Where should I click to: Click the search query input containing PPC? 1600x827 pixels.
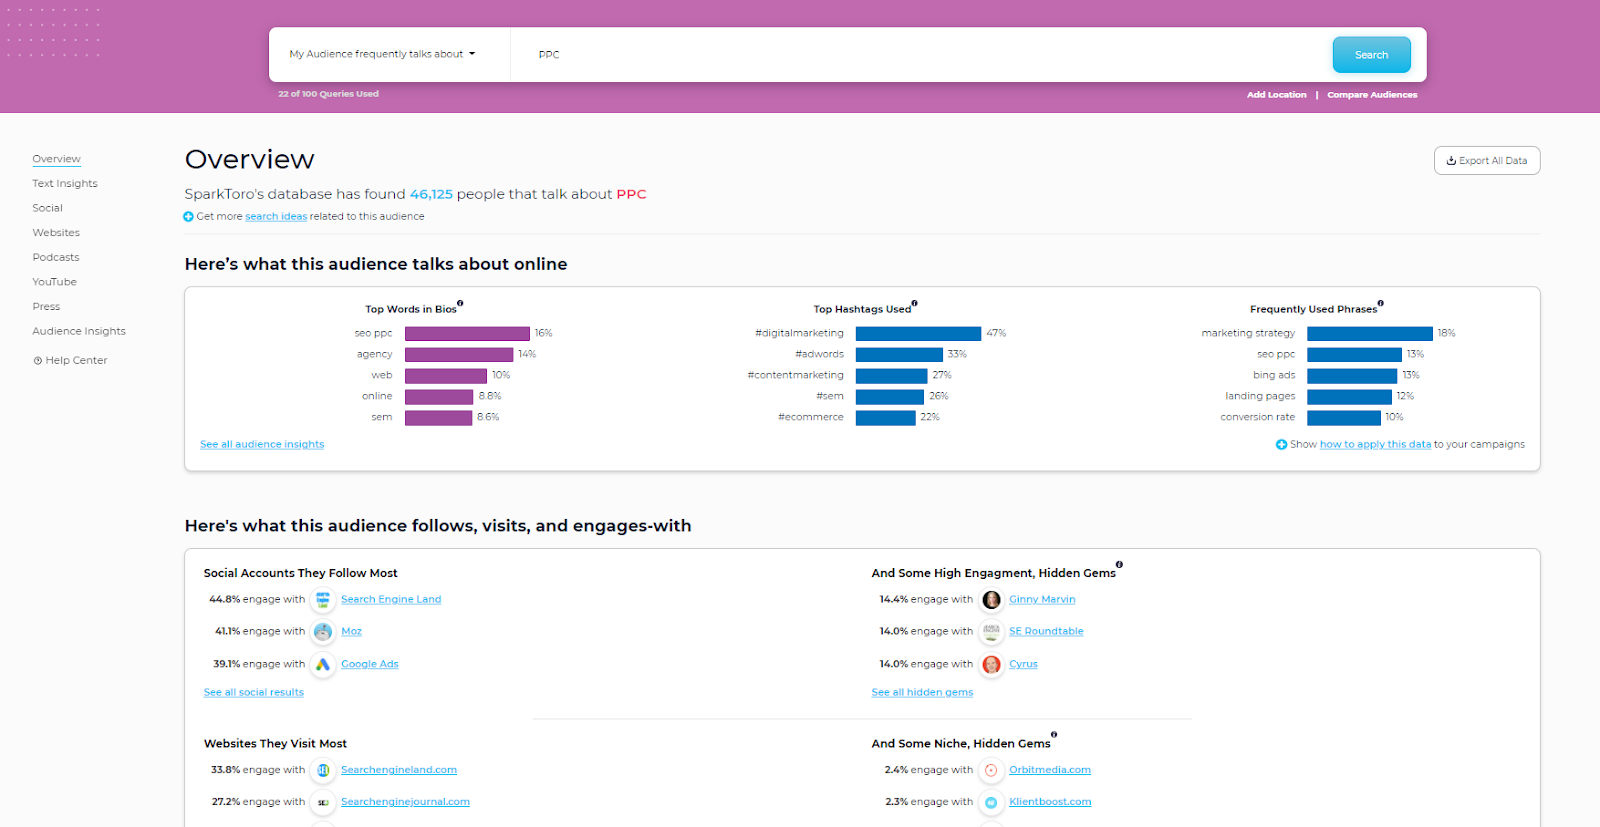coord(920,55)
